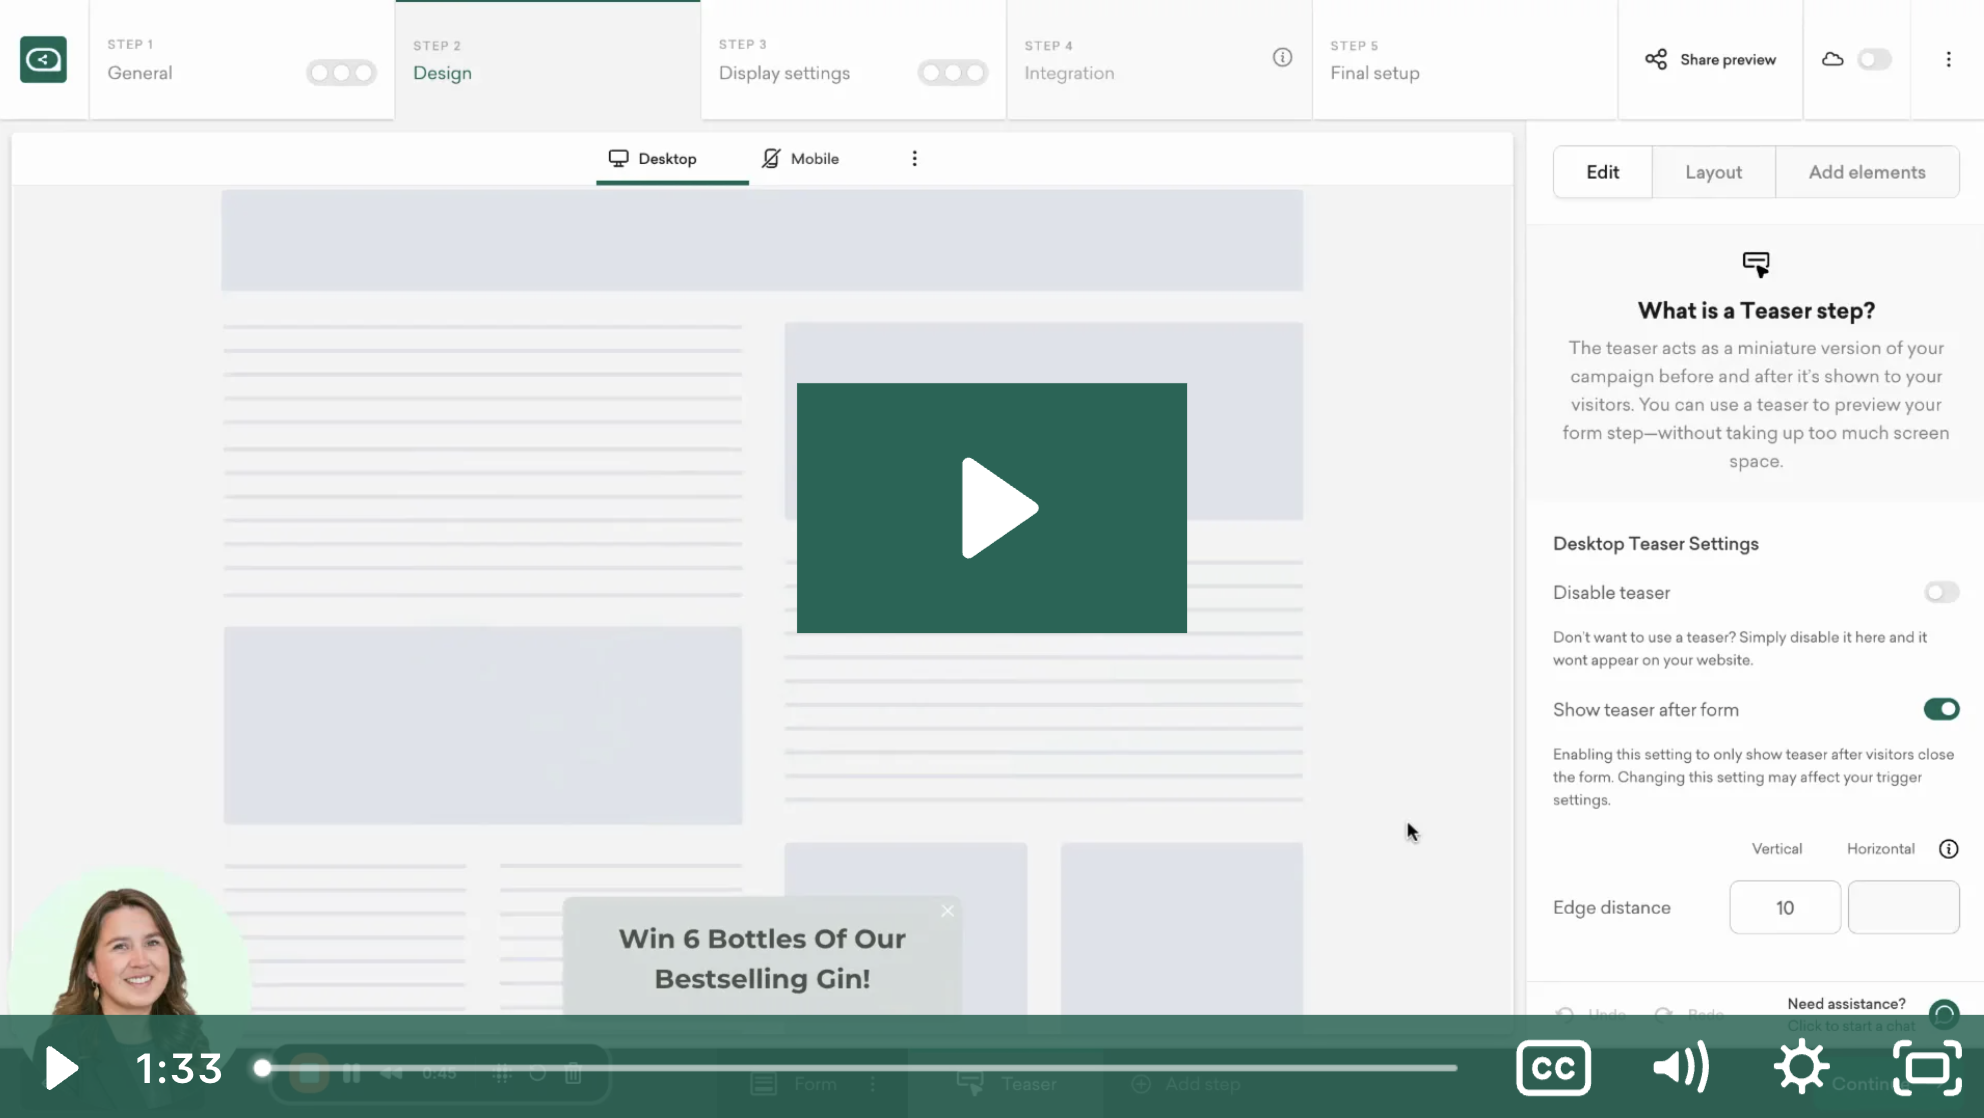Click the green app logo icon

coord(43,59)
